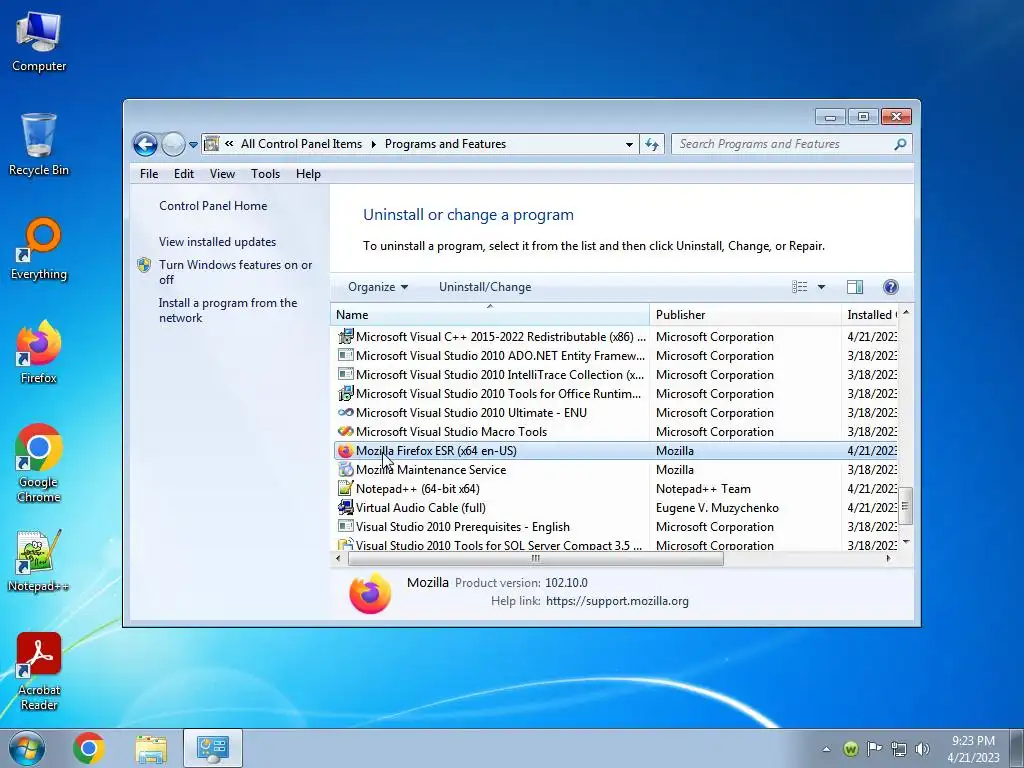Select Microsoft Visual Studio Macro Tools row

click(451, 432)
